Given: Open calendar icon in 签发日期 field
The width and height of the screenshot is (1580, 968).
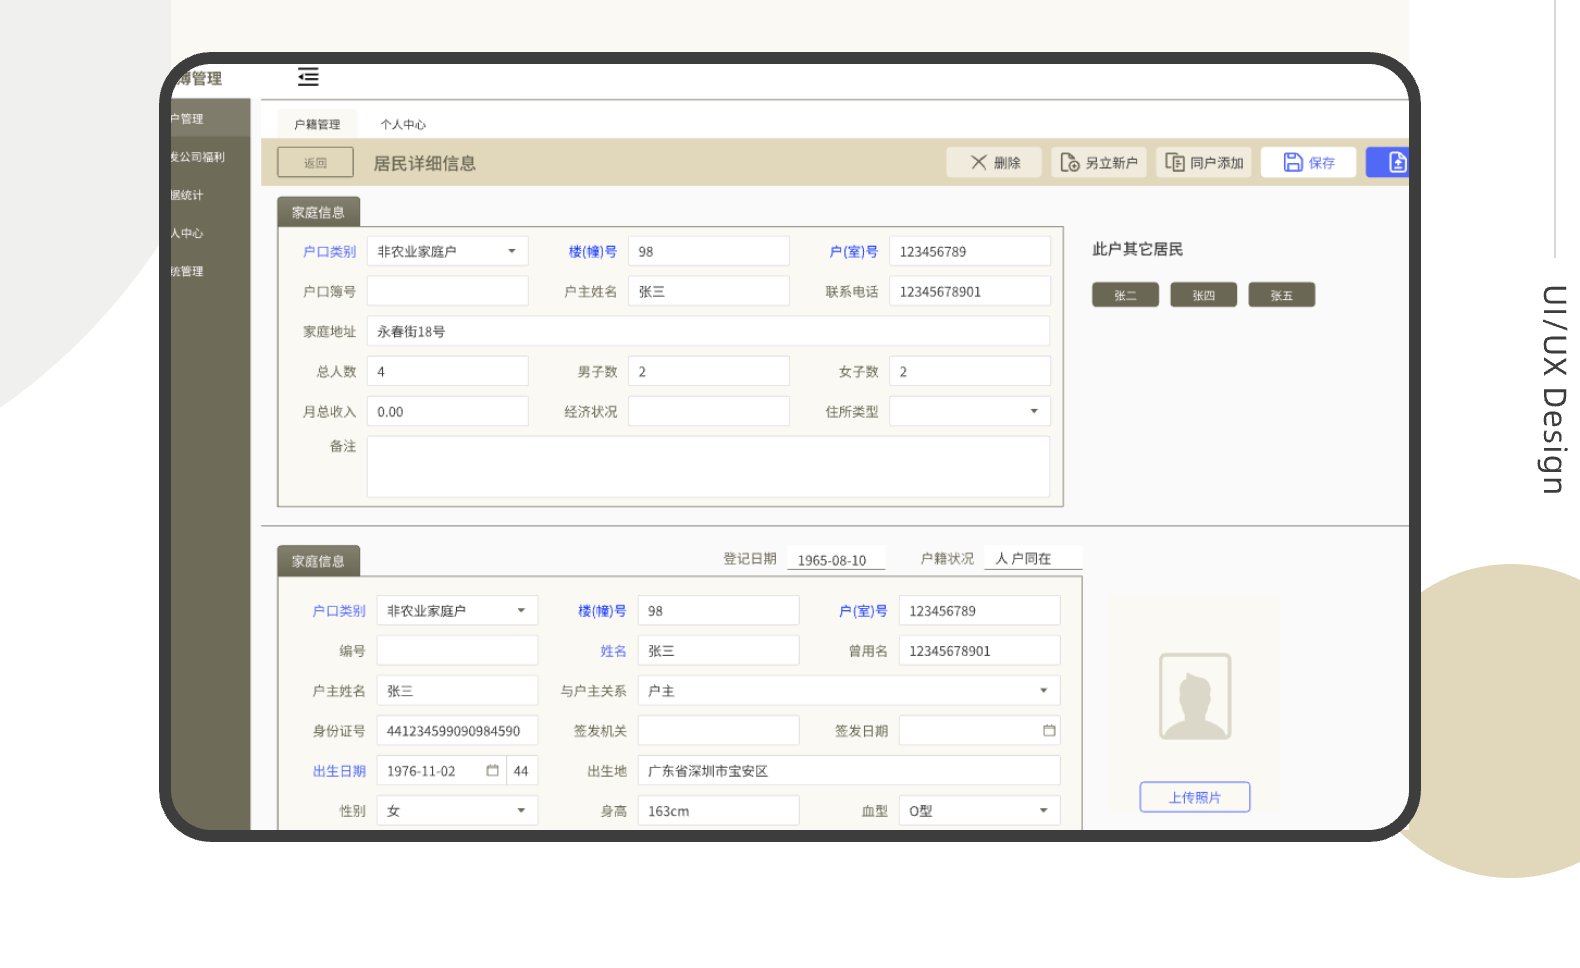Looking at the screenshot, I should [x=1048, y=731].
